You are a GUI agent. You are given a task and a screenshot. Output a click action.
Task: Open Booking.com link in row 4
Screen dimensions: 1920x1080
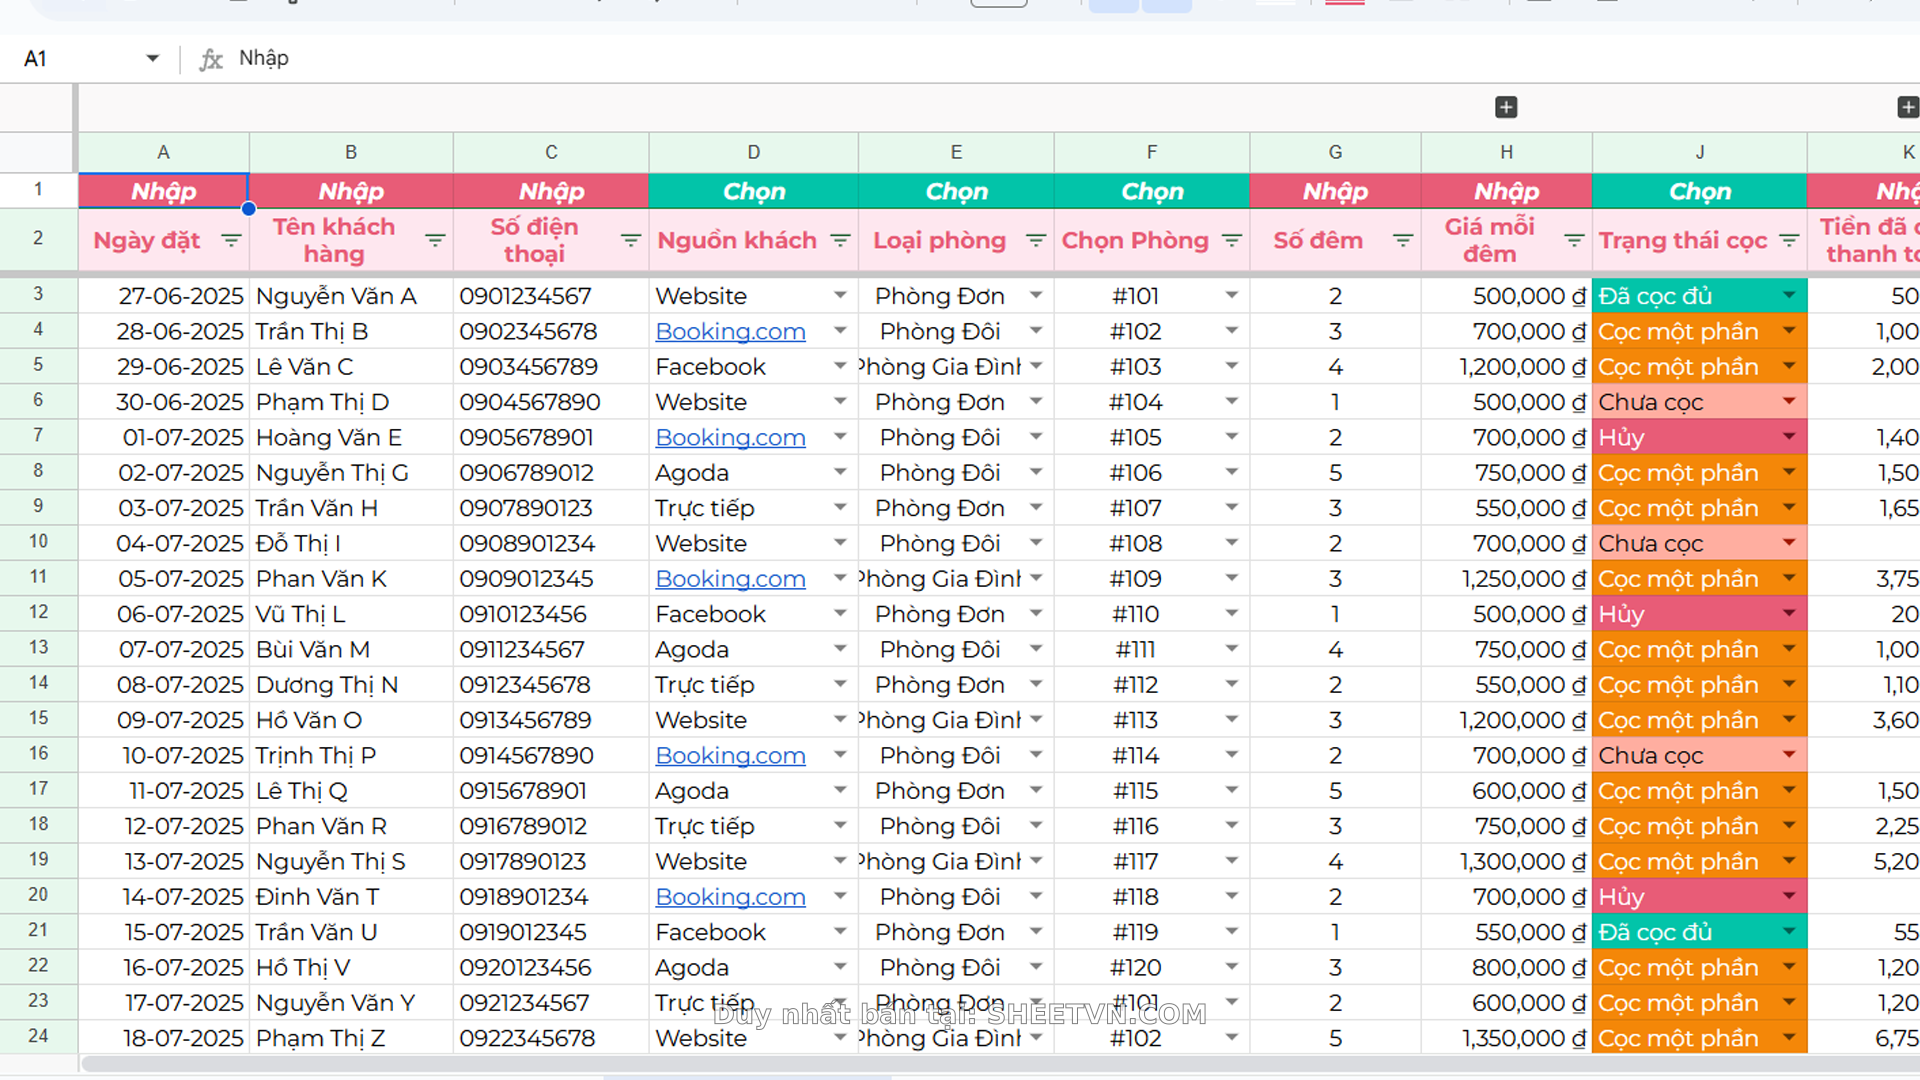click(730, 331)
